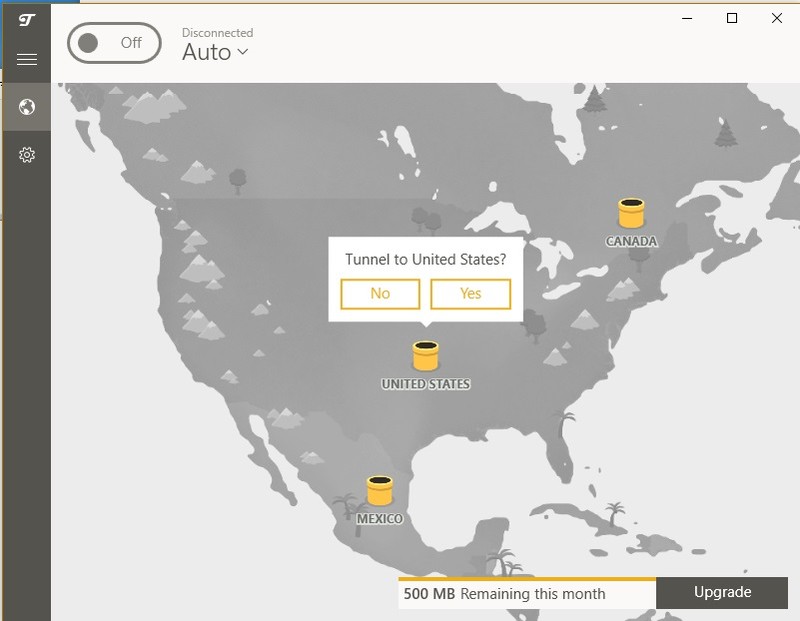Open the hamburger menu in the sidebar
The height and width of the screenshot is (621, 800).
27,59
